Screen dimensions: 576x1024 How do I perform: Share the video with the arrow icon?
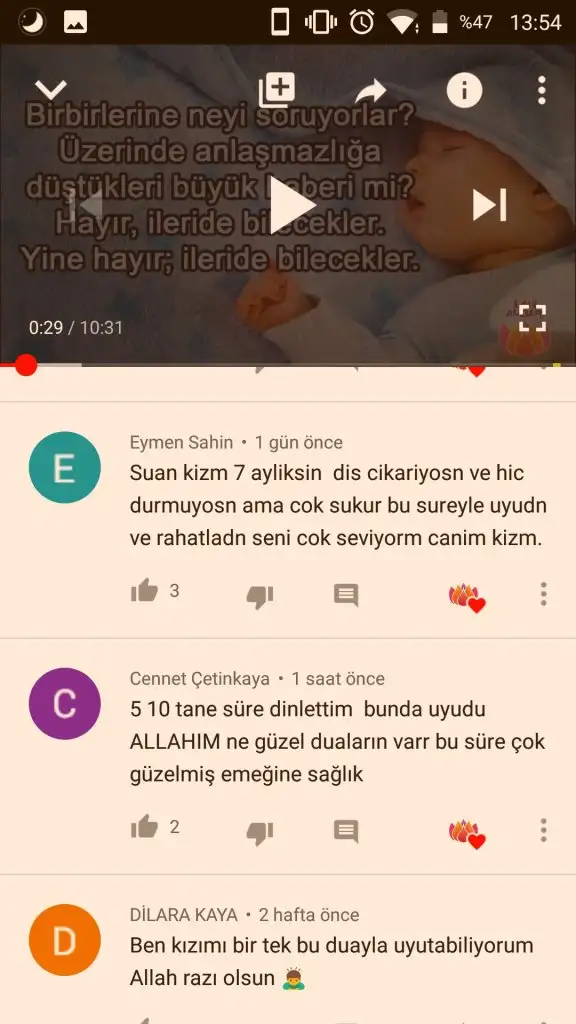tap(370, 91)
